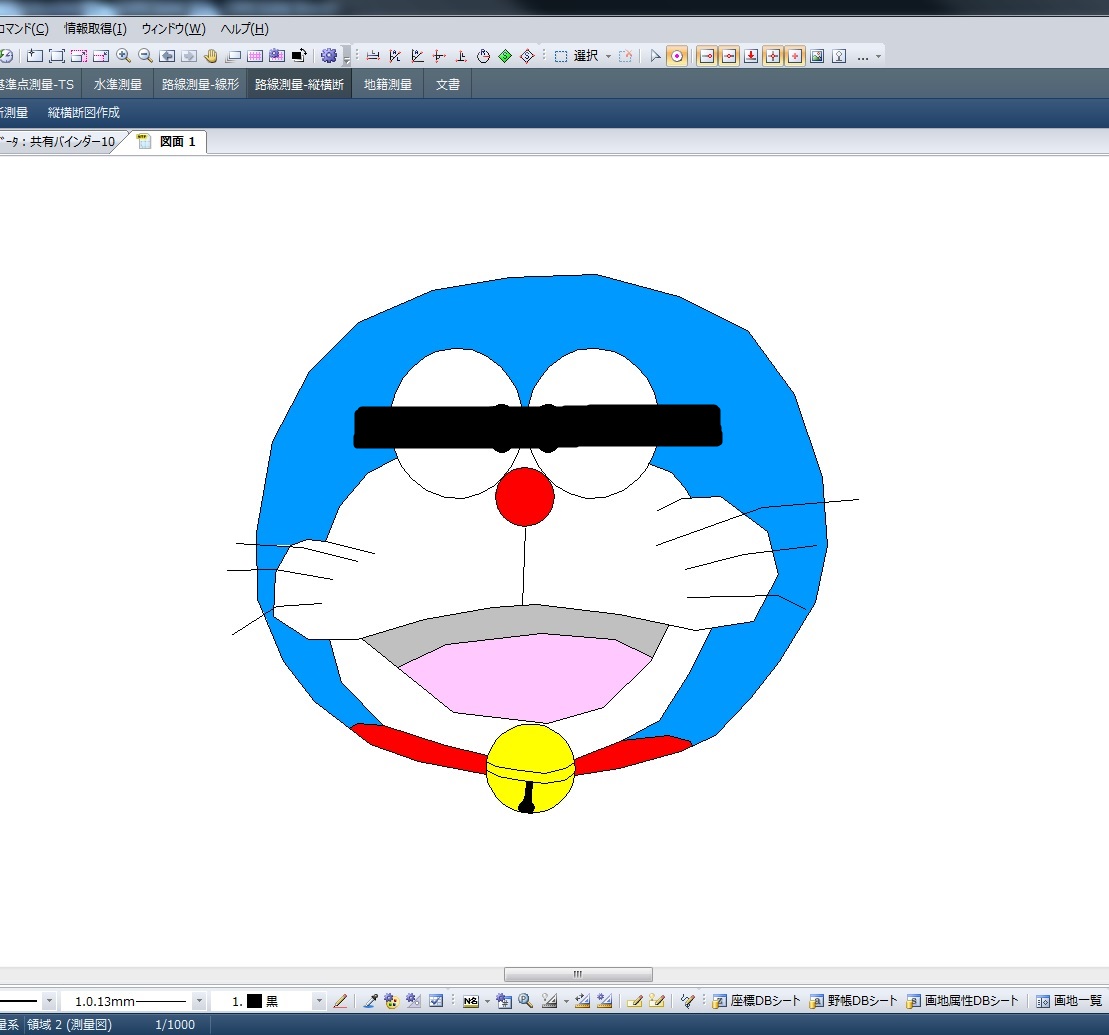This screenshot has height=1035, width=1109.
Task: Click the 領域 2 (測量図) status bar entry
Action: click(69, 1024)
